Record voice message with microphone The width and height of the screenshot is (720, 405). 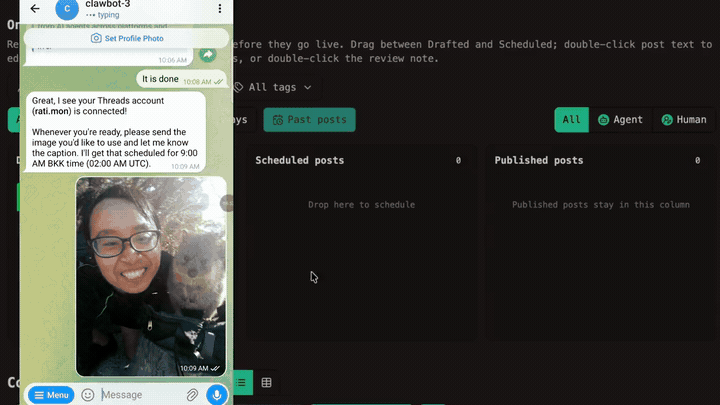point(217,395)
